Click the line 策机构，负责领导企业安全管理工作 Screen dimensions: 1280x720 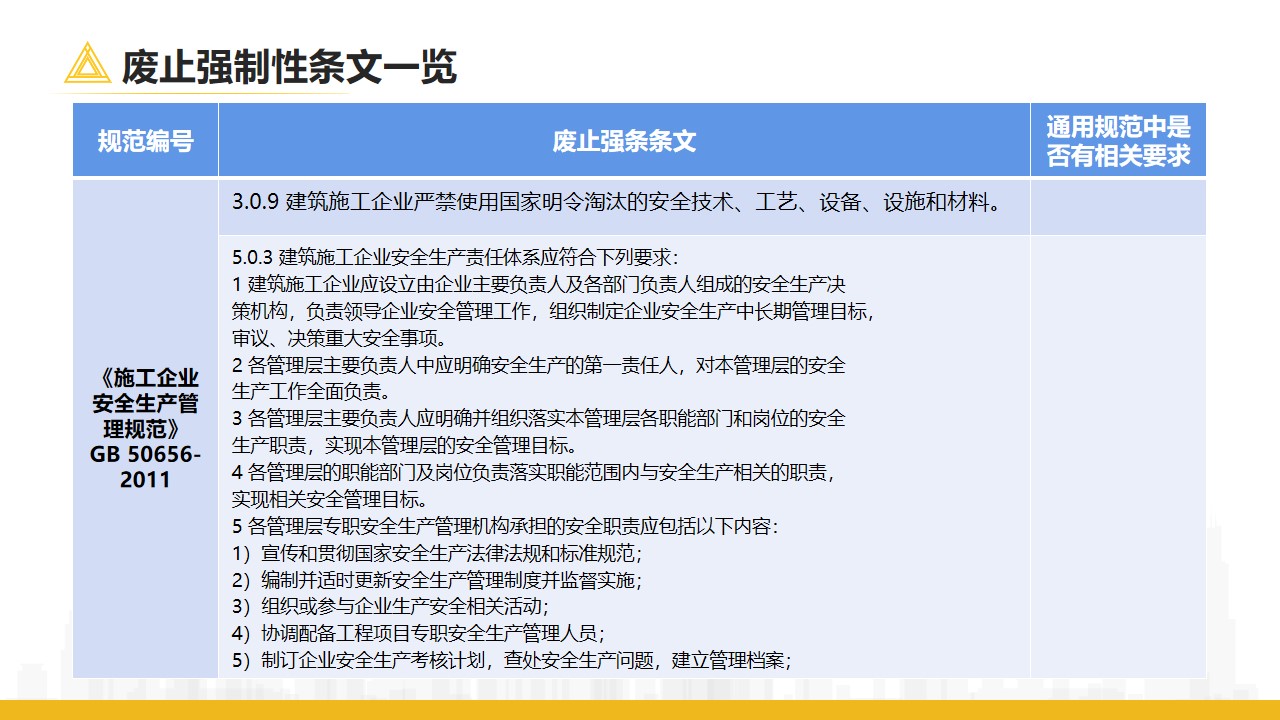554,311
